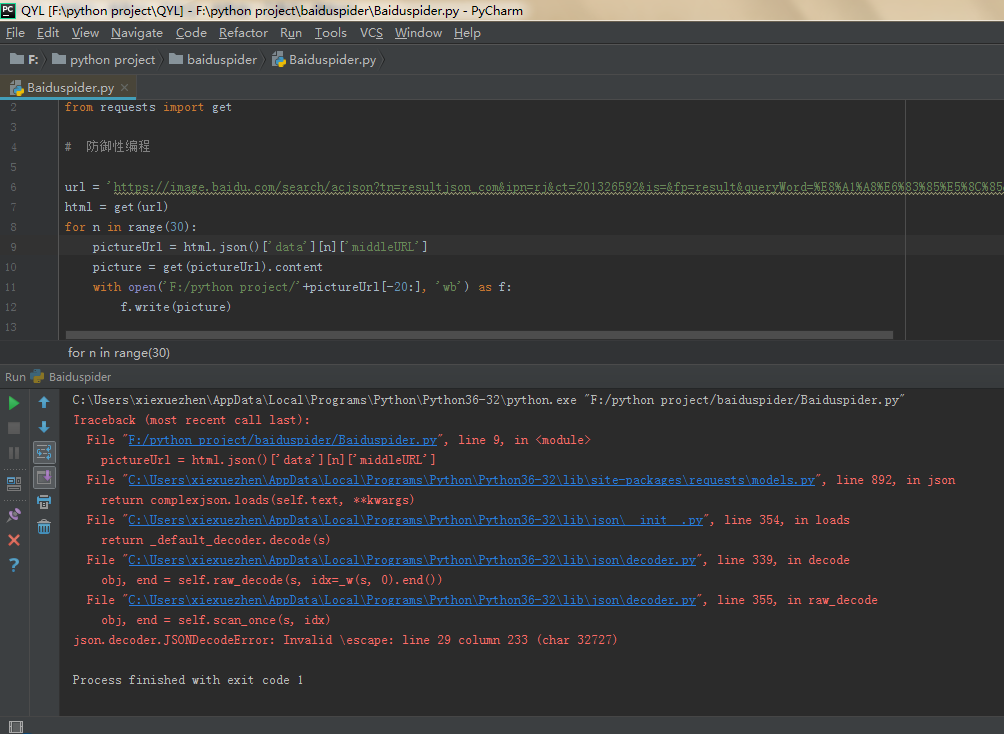This screenshot has width=1004, height=734.
Task: Close the Run tab with red X
Action: [14, 540]
